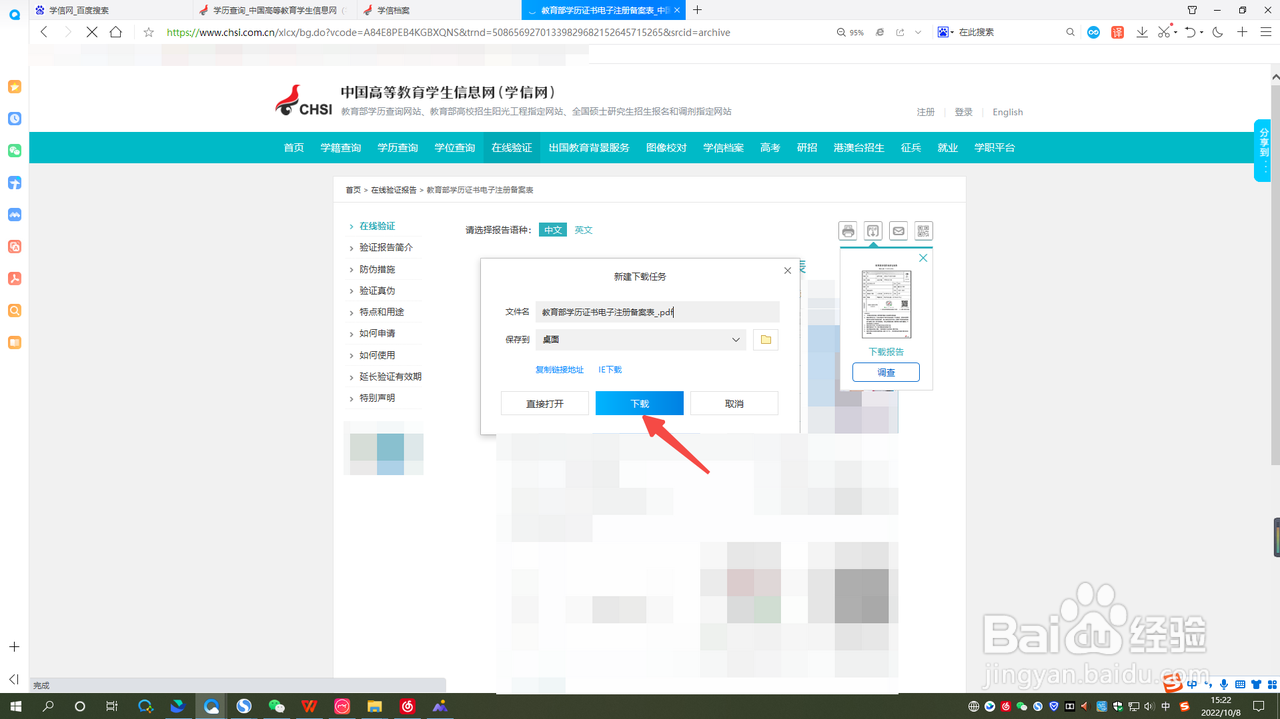Viewport: 1280px width, 719px height.
Task: Open the email report icon
Action: coord(898,231)
